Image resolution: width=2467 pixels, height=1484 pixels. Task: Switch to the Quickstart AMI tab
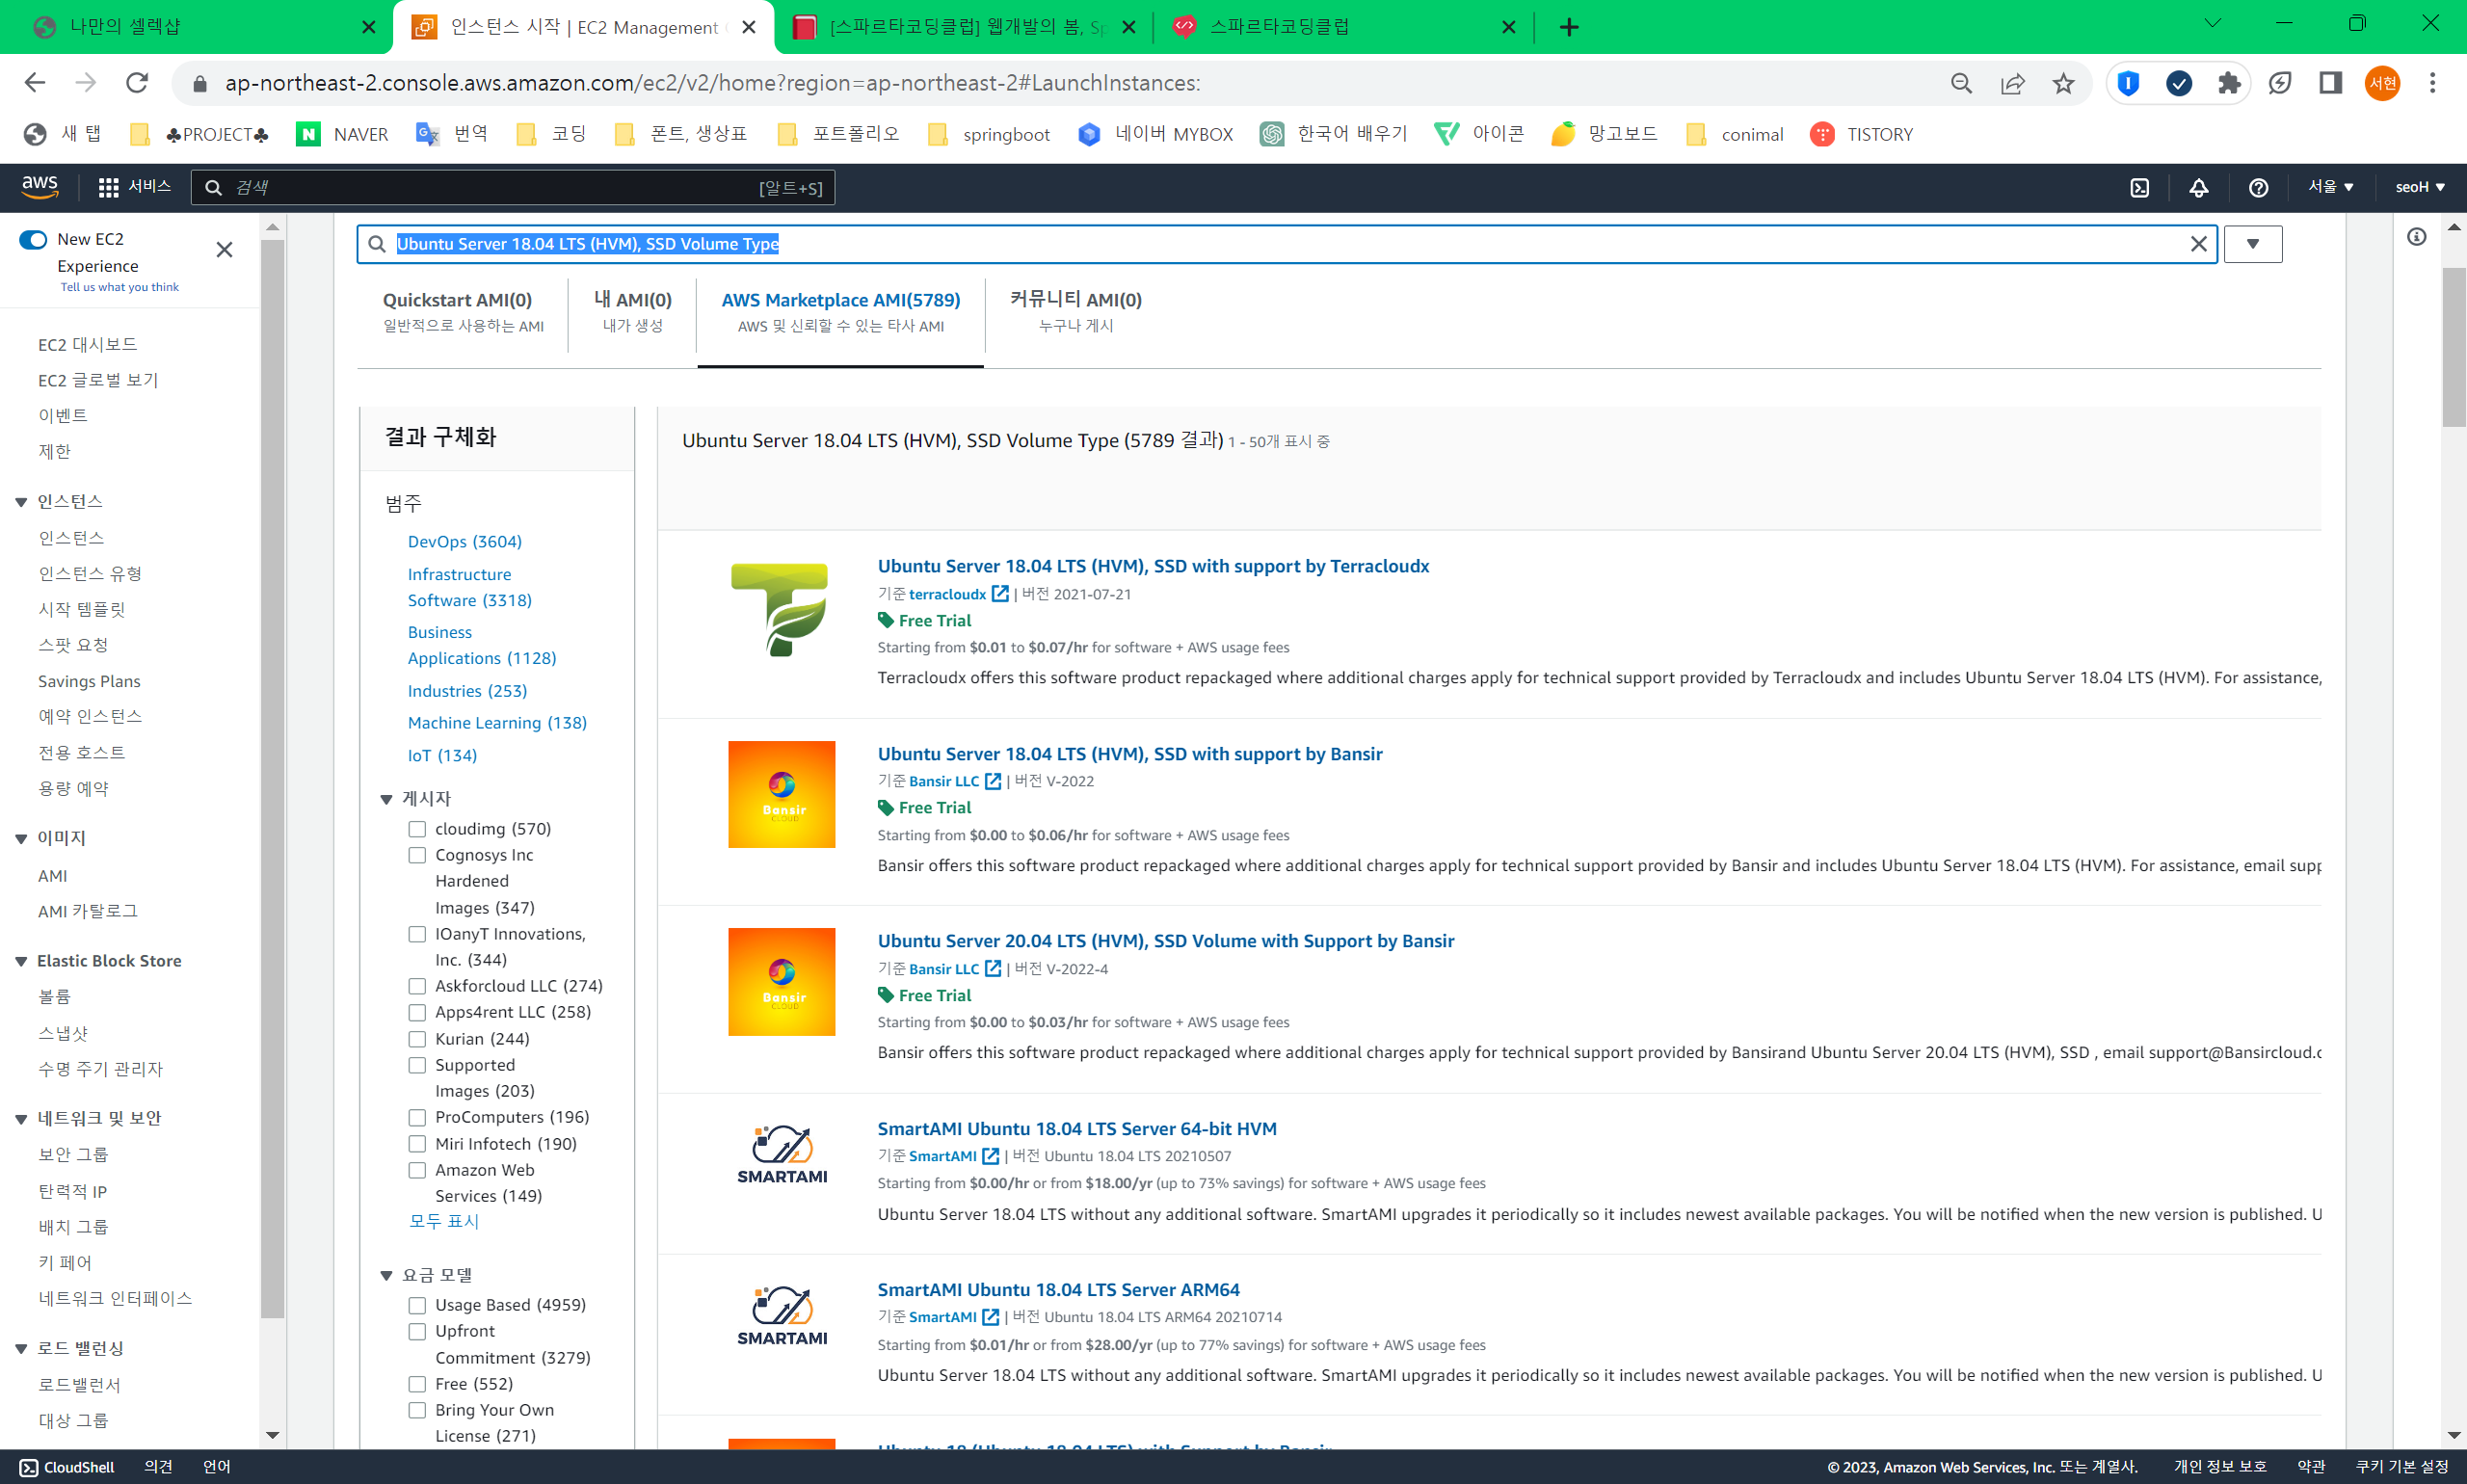tap(463, 311)
